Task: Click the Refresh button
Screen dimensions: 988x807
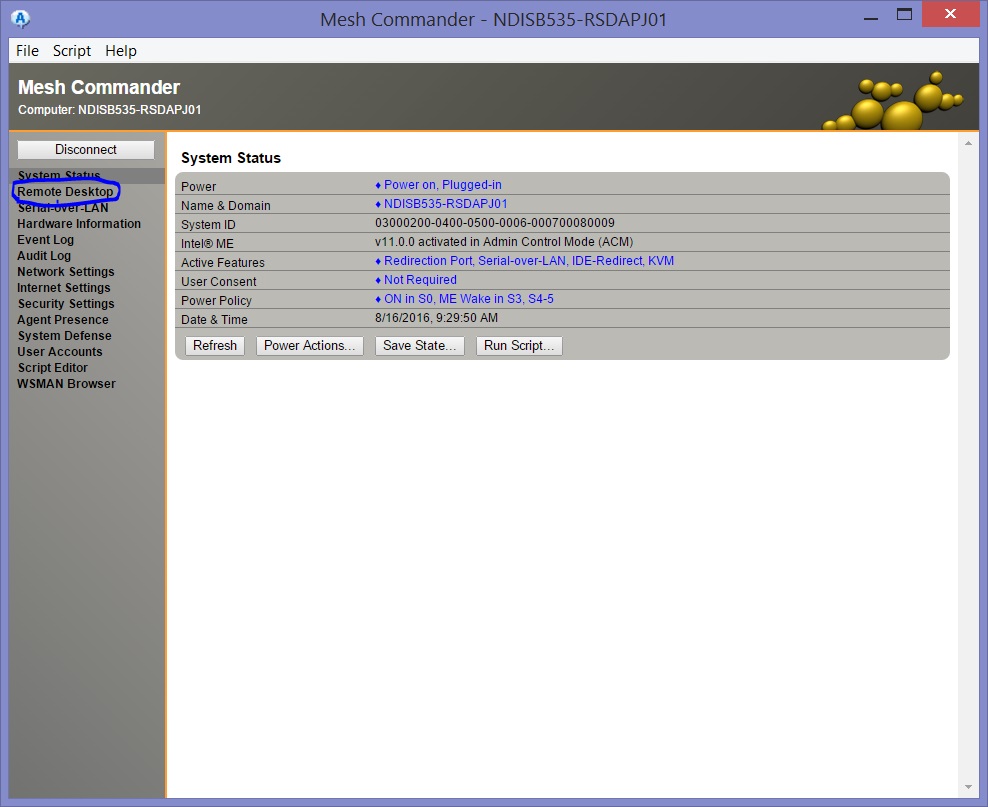Action: click(x=215, y=346)
